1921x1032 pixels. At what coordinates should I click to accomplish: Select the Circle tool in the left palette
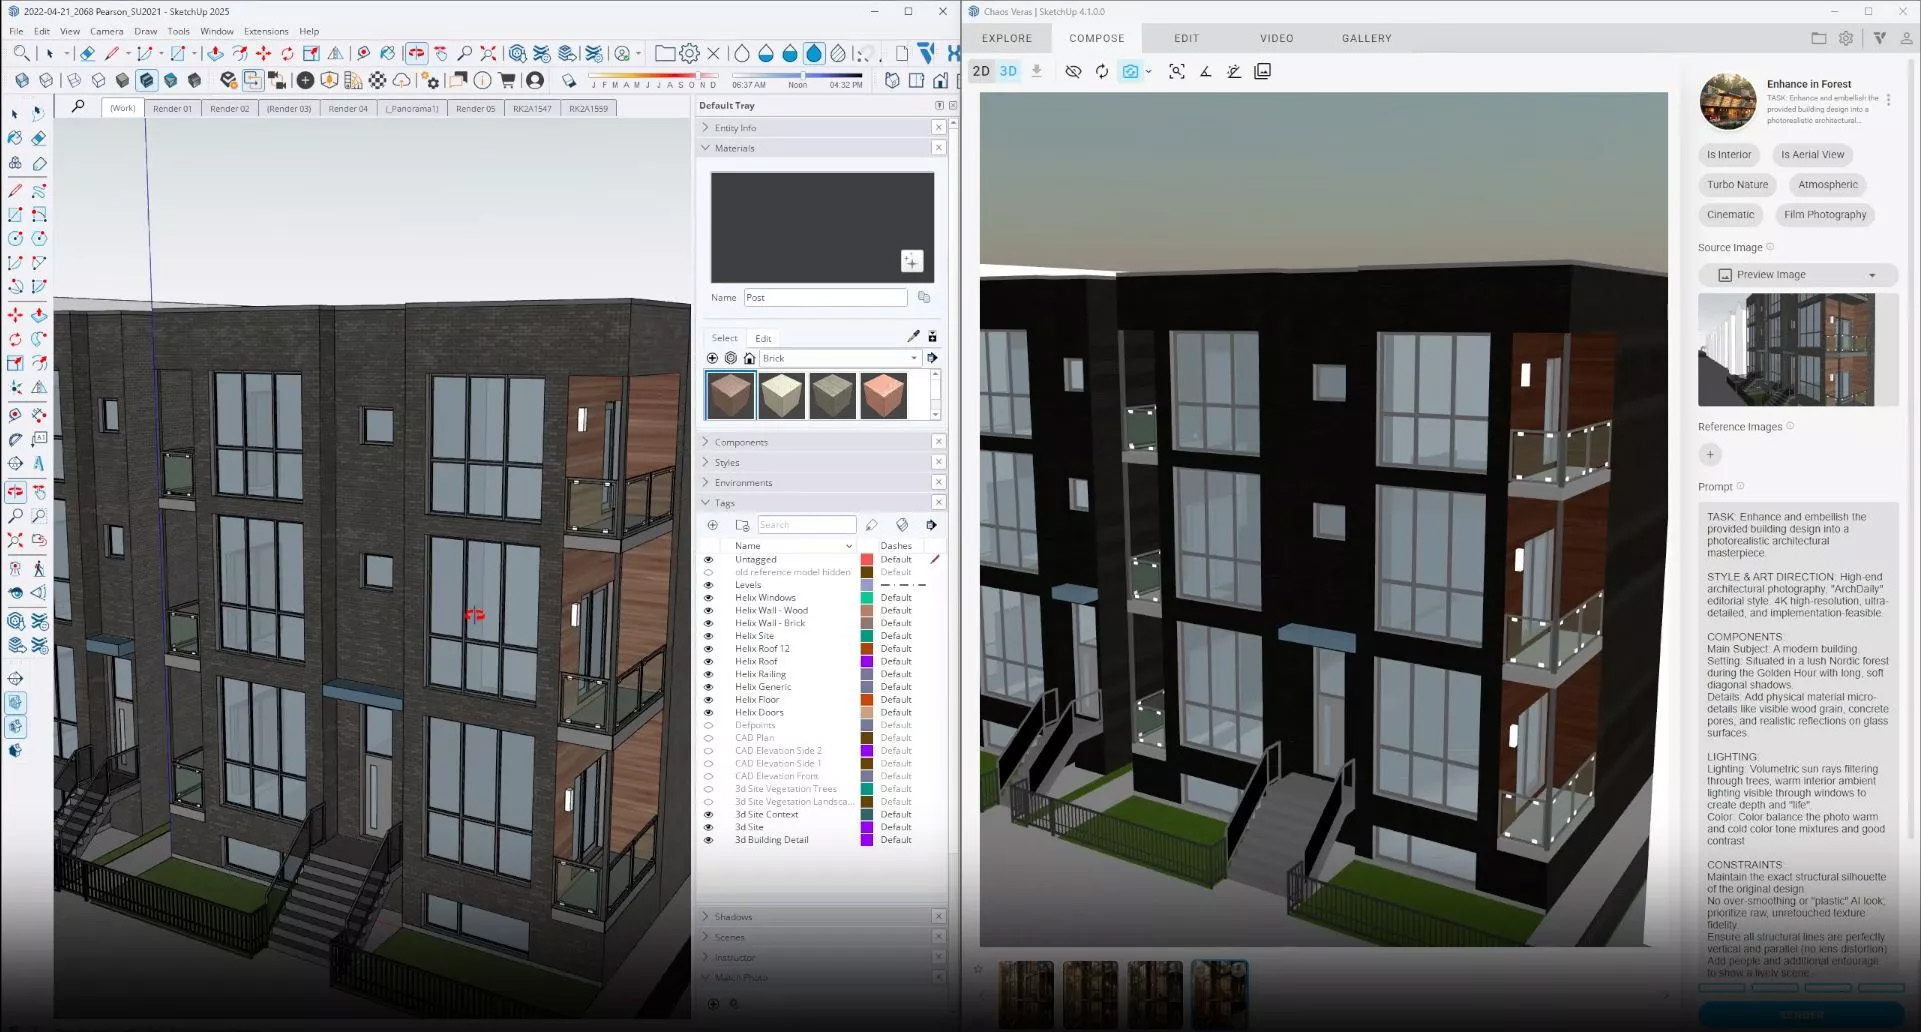[x=15, y=238]
